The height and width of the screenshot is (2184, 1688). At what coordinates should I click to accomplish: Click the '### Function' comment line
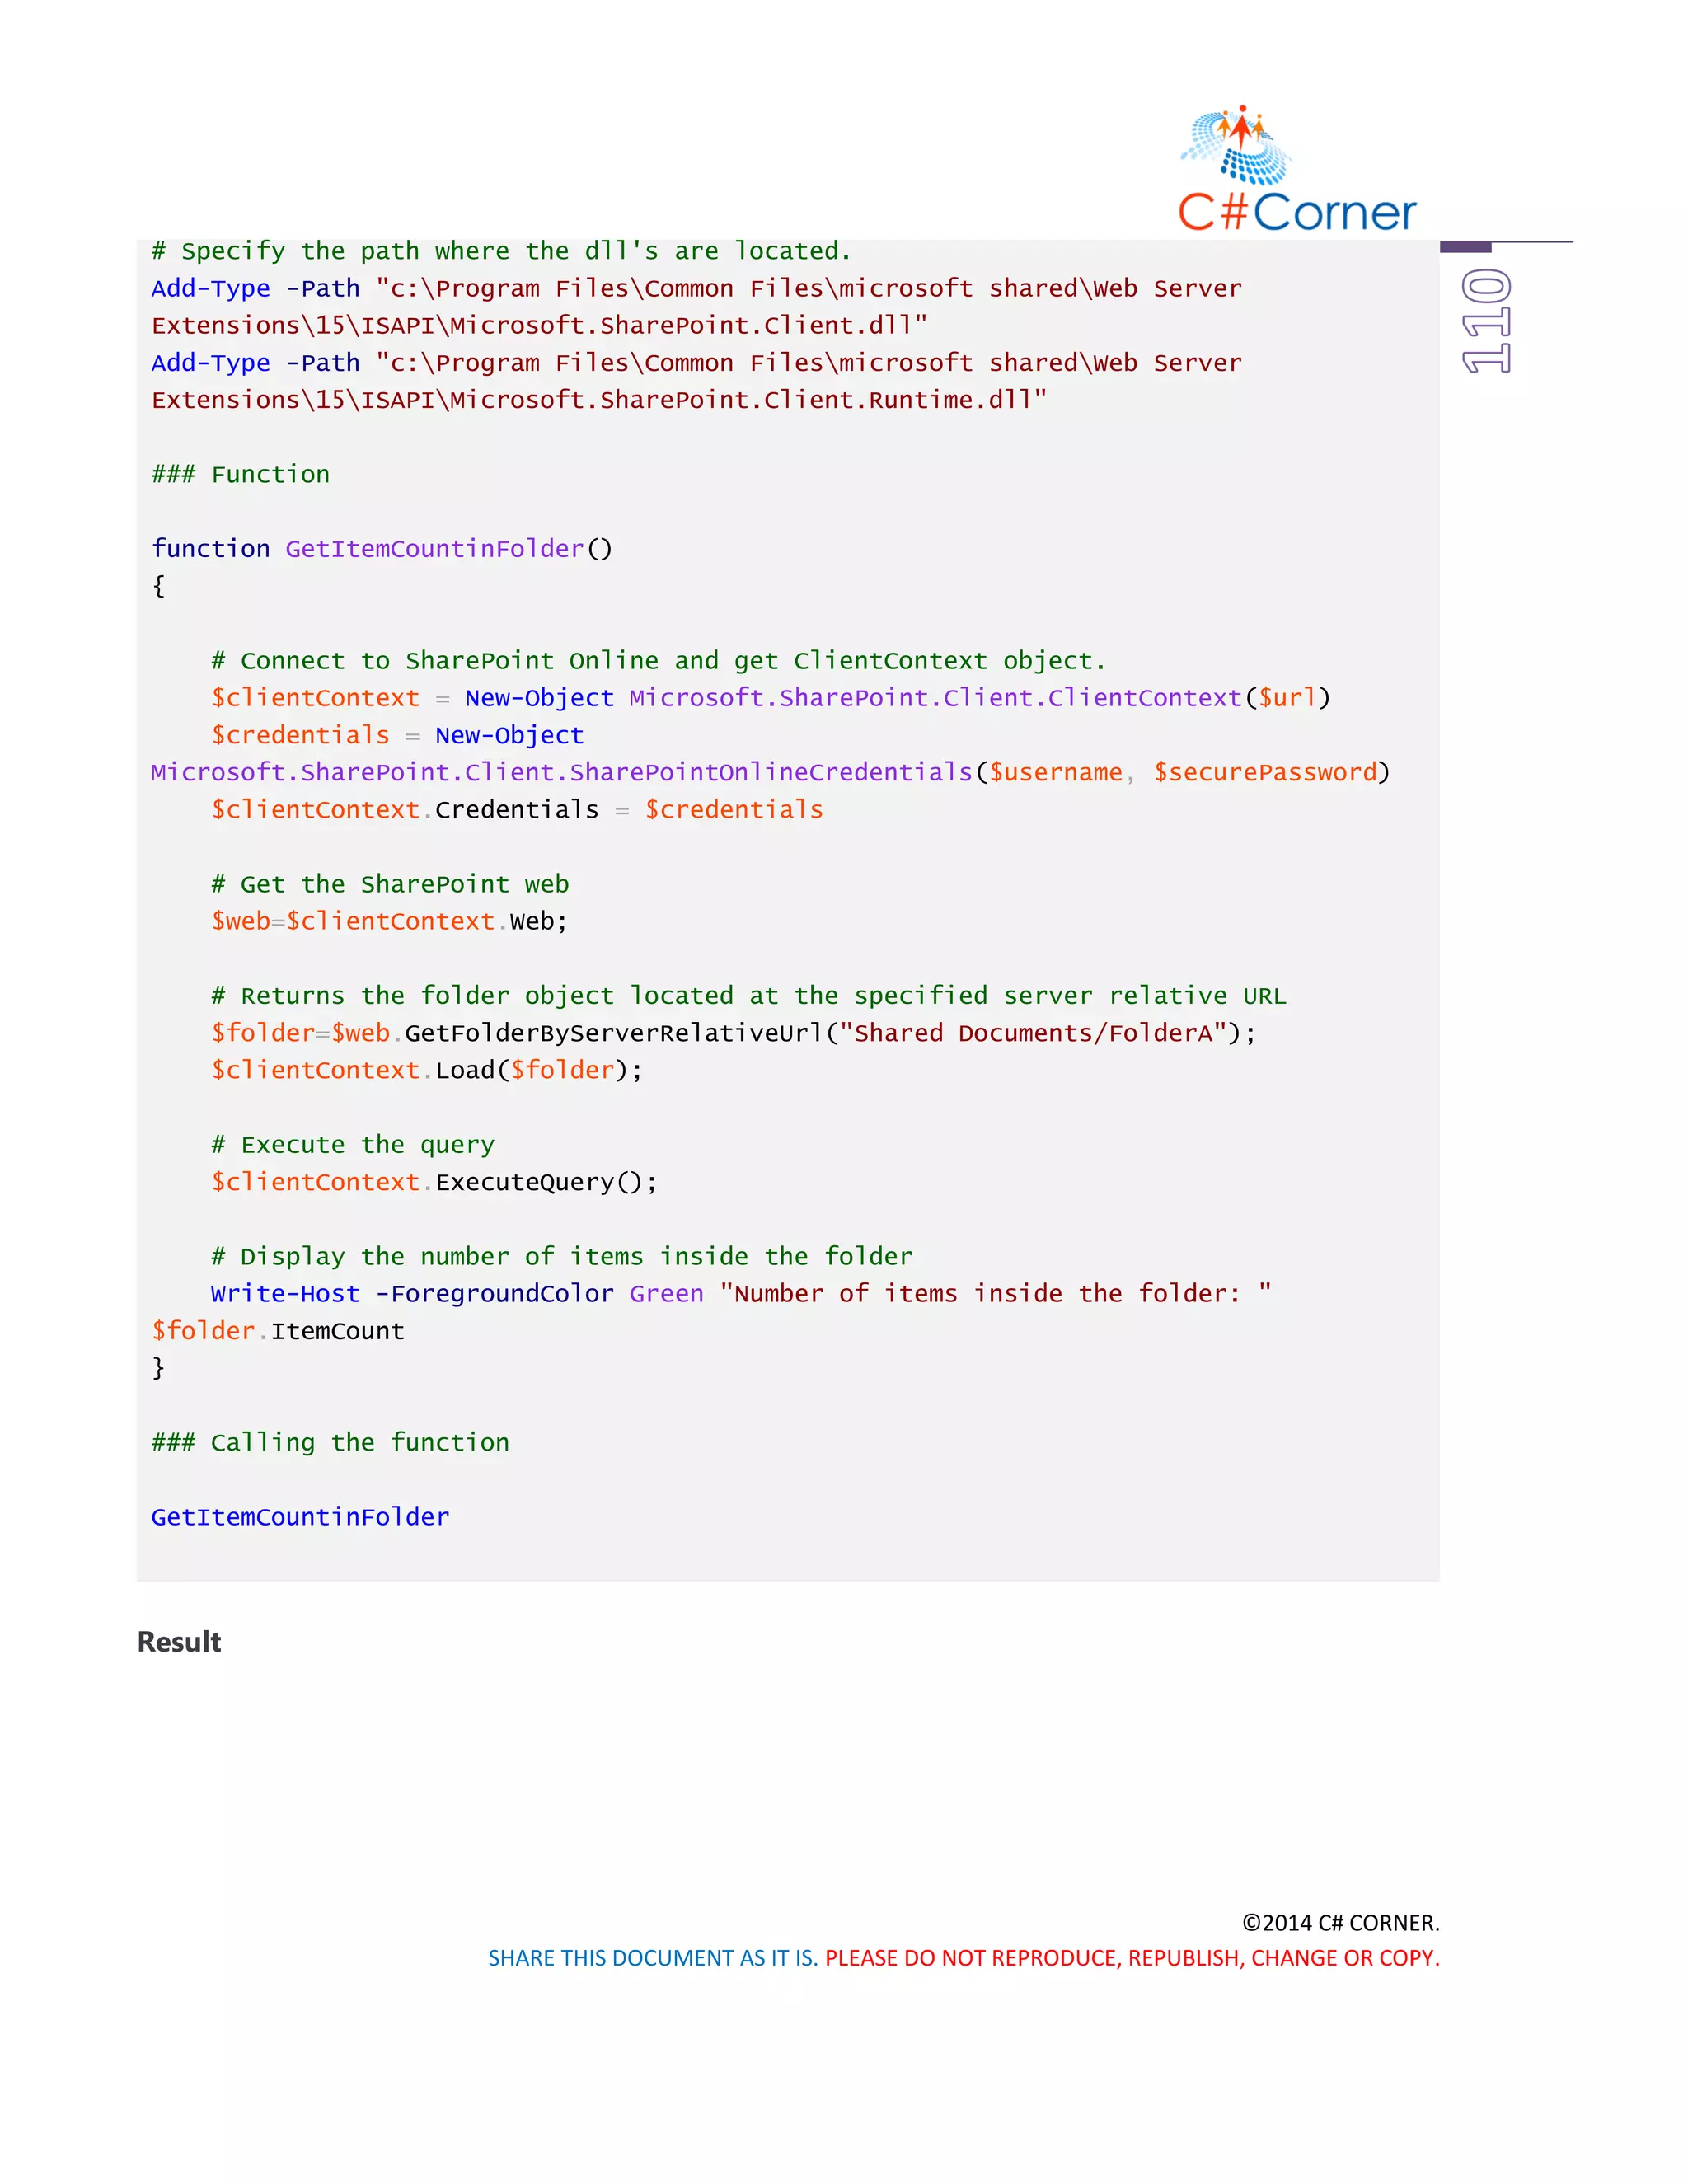tap(240, 474)
